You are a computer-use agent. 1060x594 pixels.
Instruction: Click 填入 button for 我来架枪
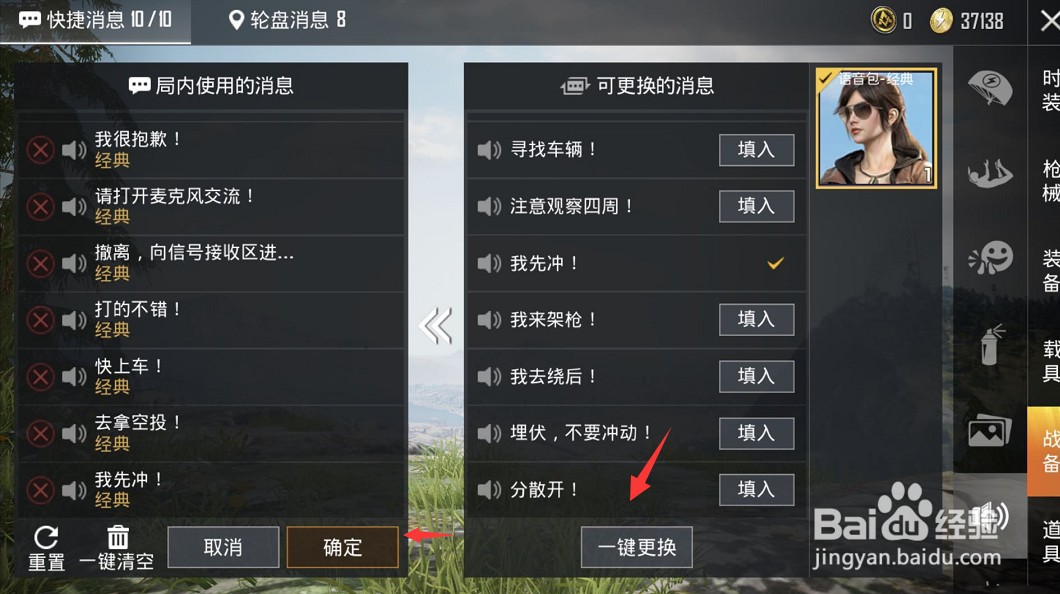[x=756, y=319]
